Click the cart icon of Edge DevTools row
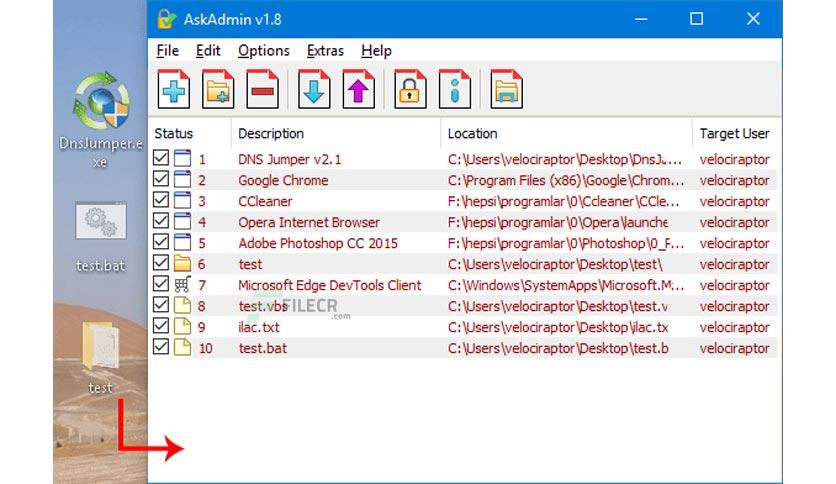Screen dimensions: 836x484 [182, 285]
